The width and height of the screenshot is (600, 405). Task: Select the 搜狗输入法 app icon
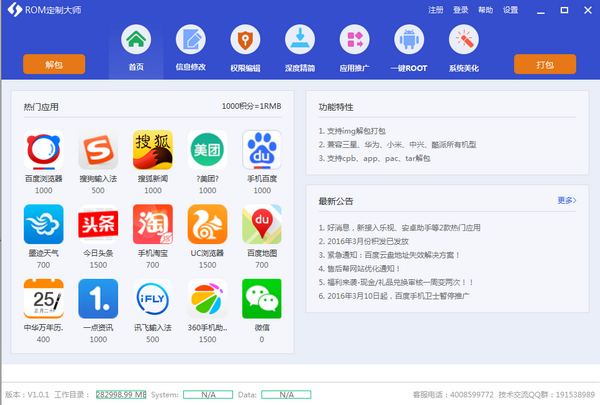coord(98,150)
